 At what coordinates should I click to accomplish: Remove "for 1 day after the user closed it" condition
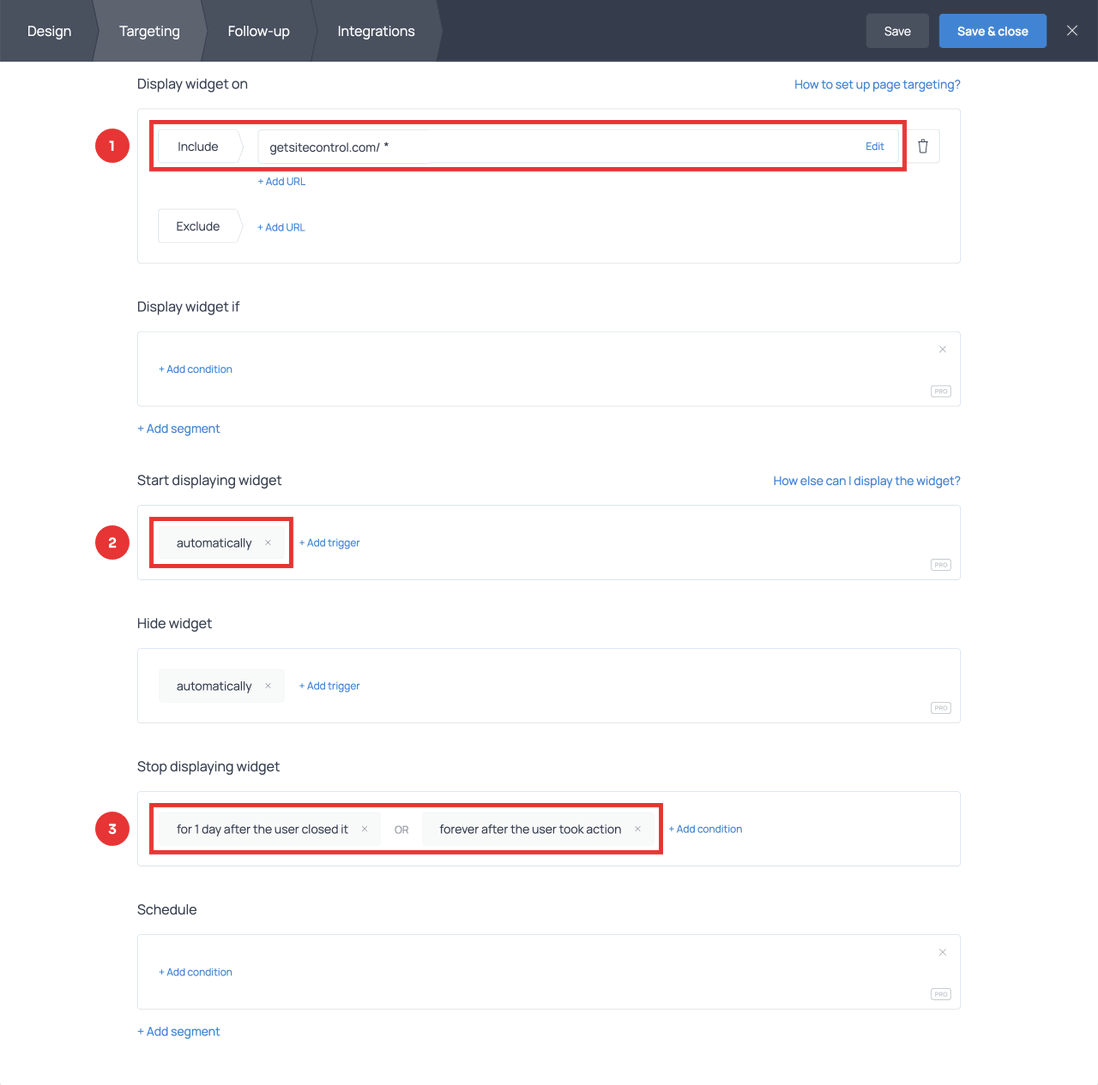pyautogui.click(x=364, y=828)
